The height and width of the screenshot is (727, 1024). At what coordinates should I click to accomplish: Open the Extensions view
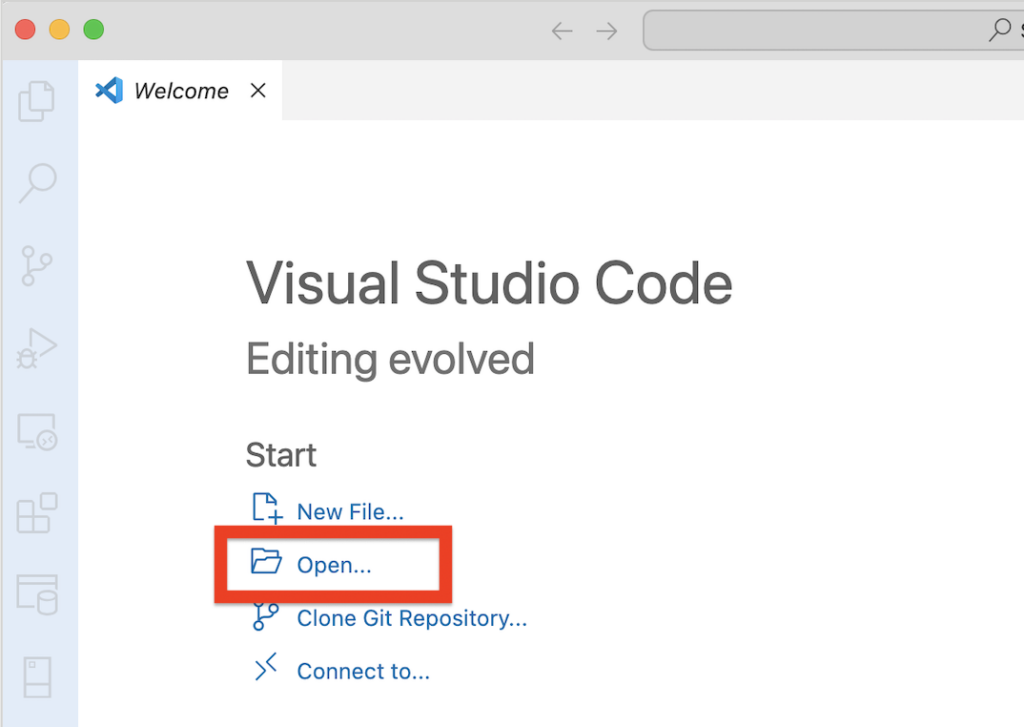coord(38,513)
